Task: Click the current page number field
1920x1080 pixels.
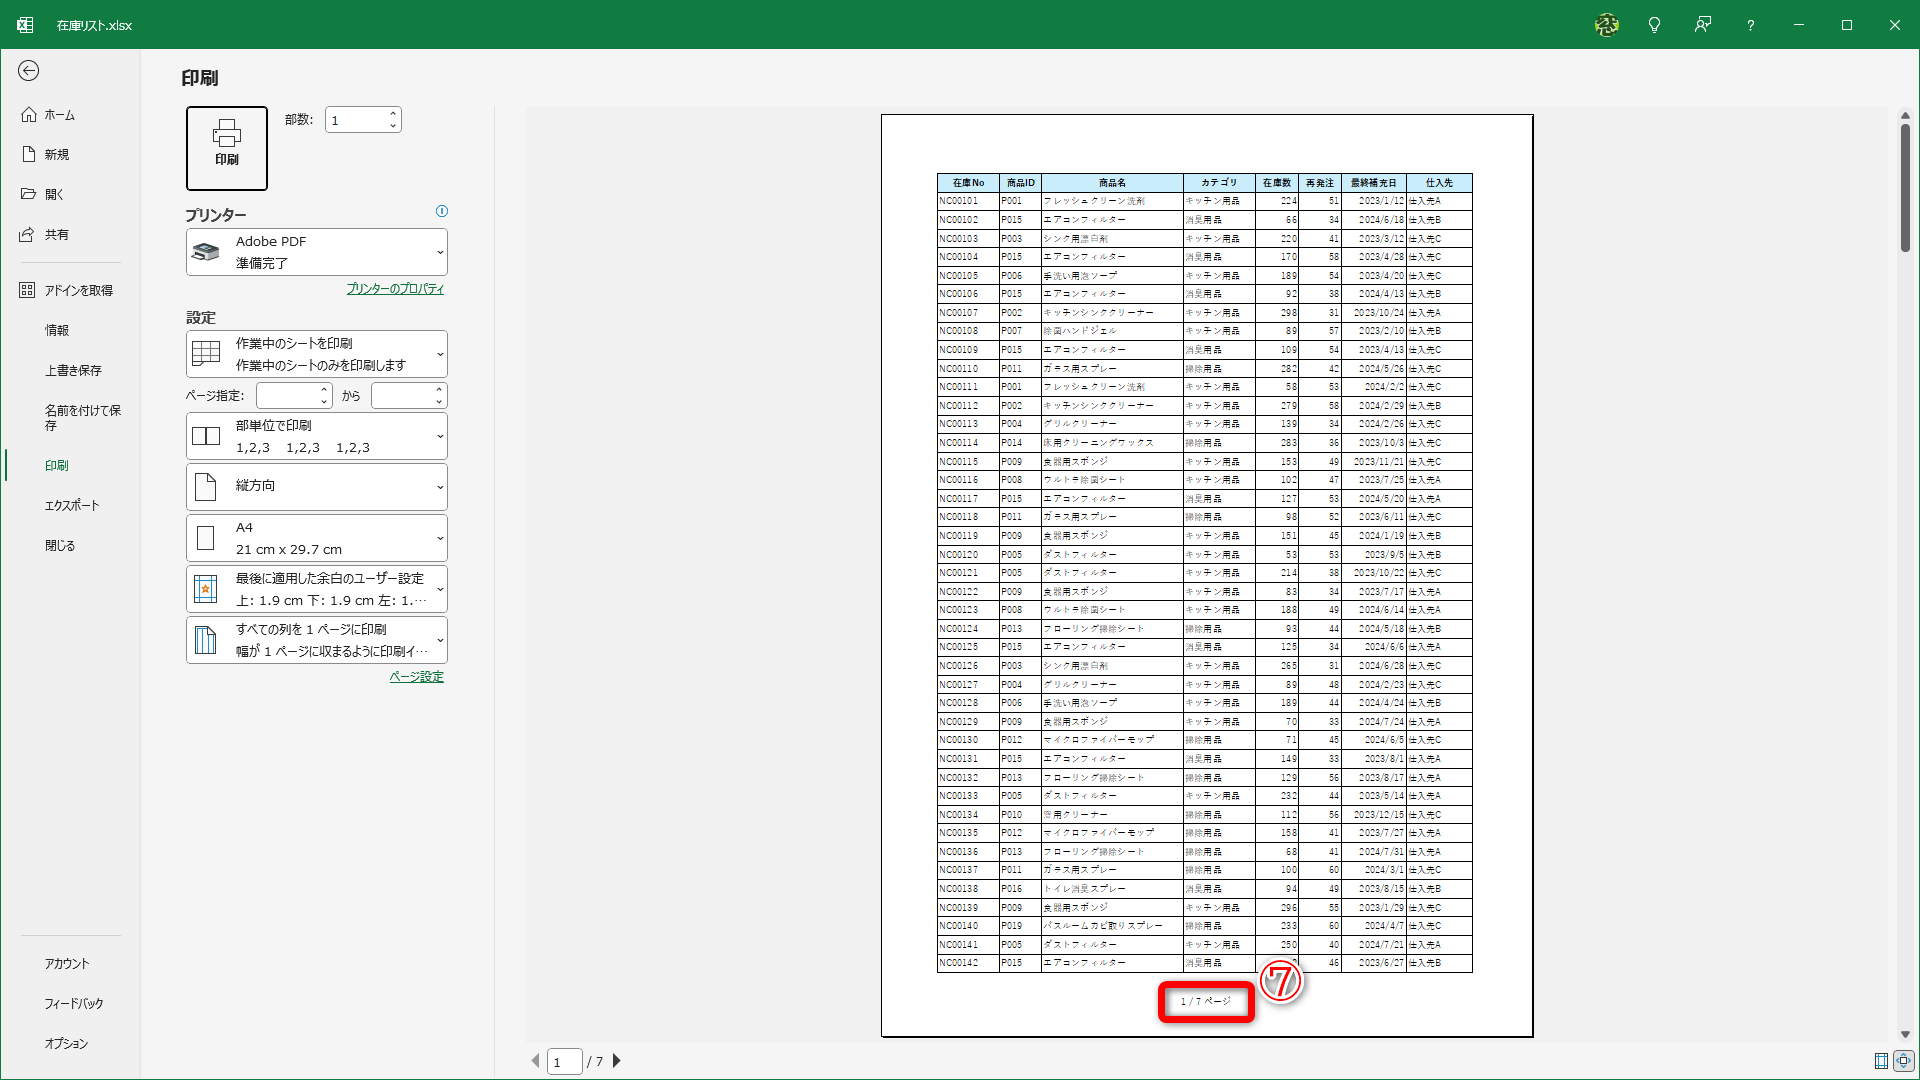Action: [x=564, y=1061]
